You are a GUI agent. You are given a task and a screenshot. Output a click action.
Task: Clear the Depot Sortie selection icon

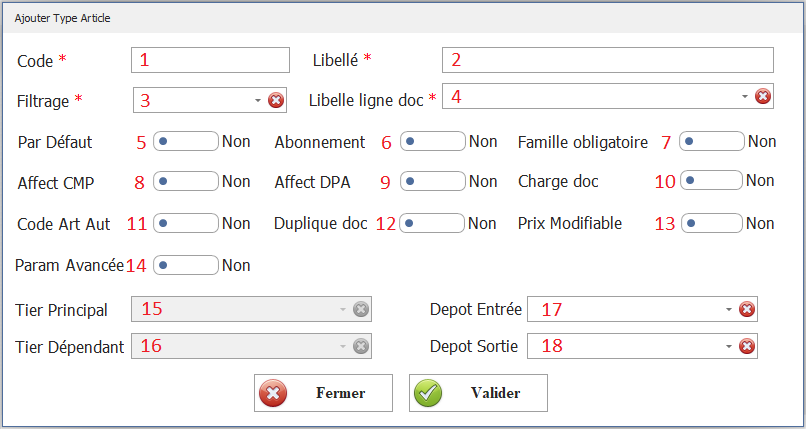[x=746, y=347]
